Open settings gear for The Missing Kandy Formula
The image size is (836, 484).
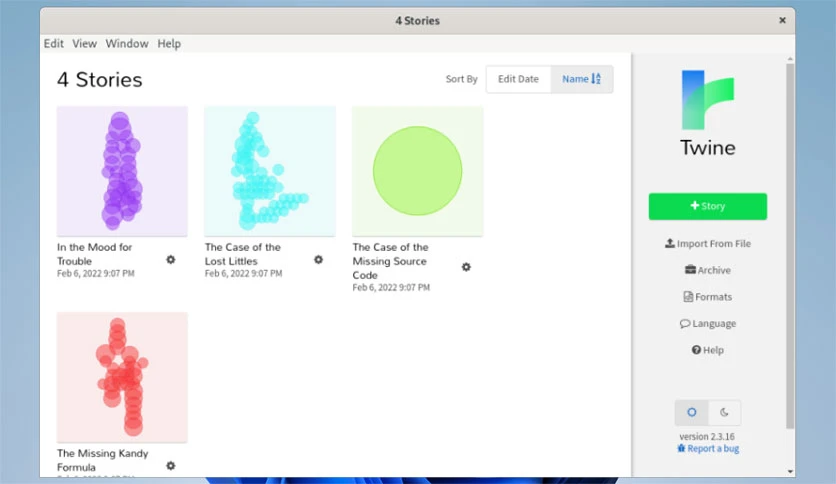coord(171,465)
